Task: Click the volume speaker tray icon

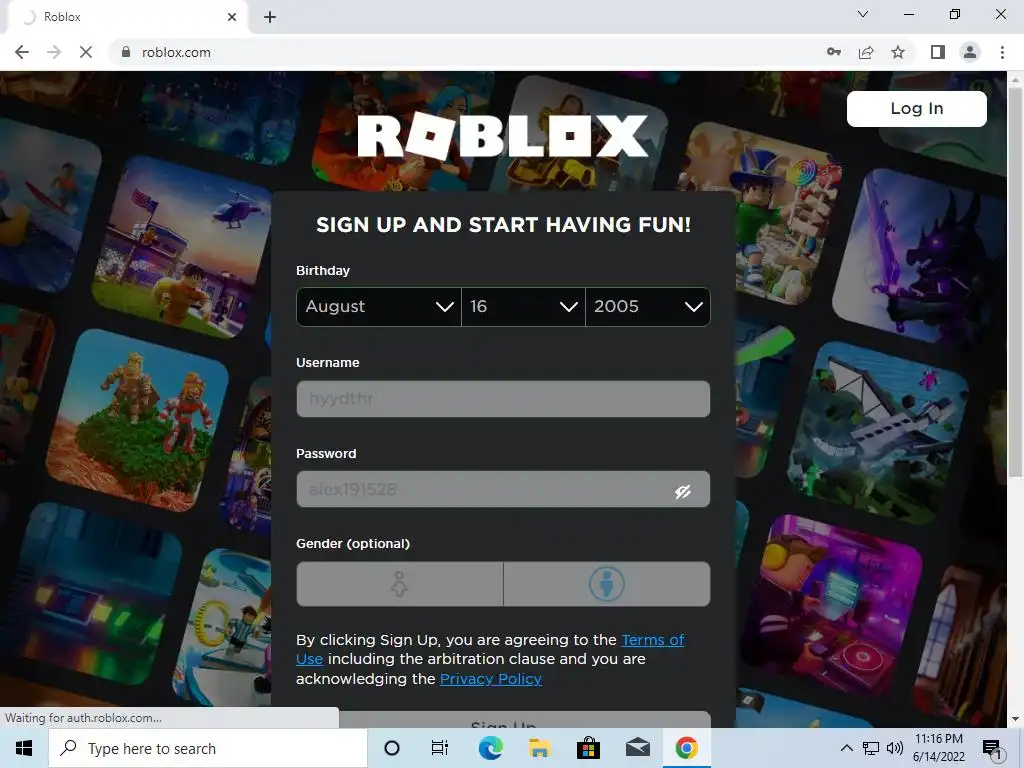Action: tap(895, 748)
